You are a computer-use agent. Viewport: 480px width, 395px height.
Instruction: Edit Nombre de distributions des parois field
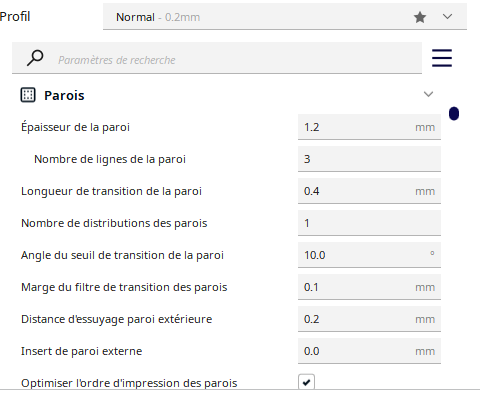369,223
